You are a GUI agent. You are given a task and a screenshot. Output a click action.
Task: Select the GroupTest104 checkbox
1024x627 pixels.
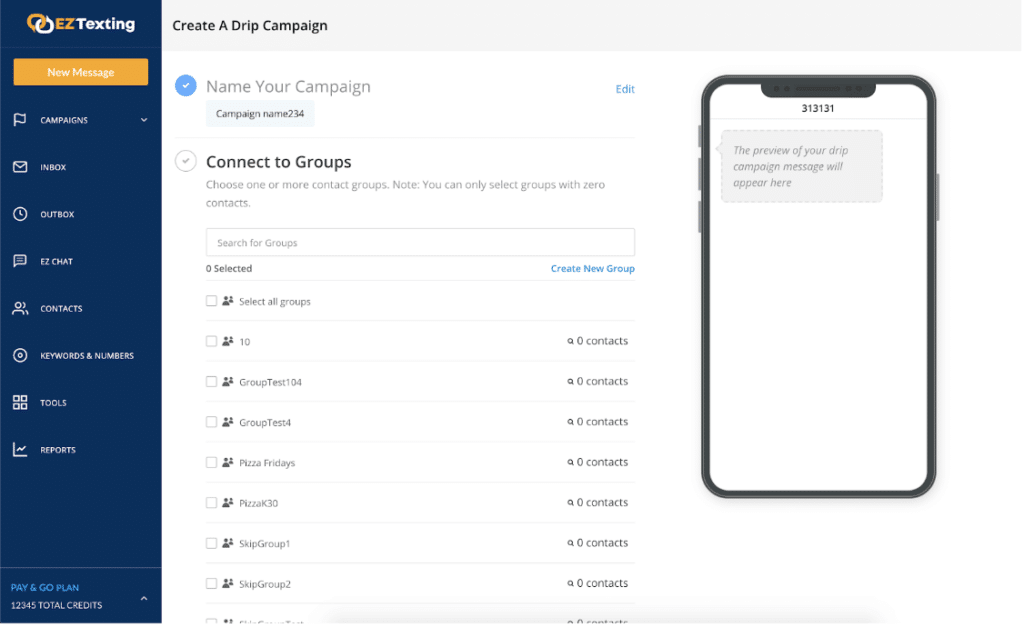(x=211, y=382)
